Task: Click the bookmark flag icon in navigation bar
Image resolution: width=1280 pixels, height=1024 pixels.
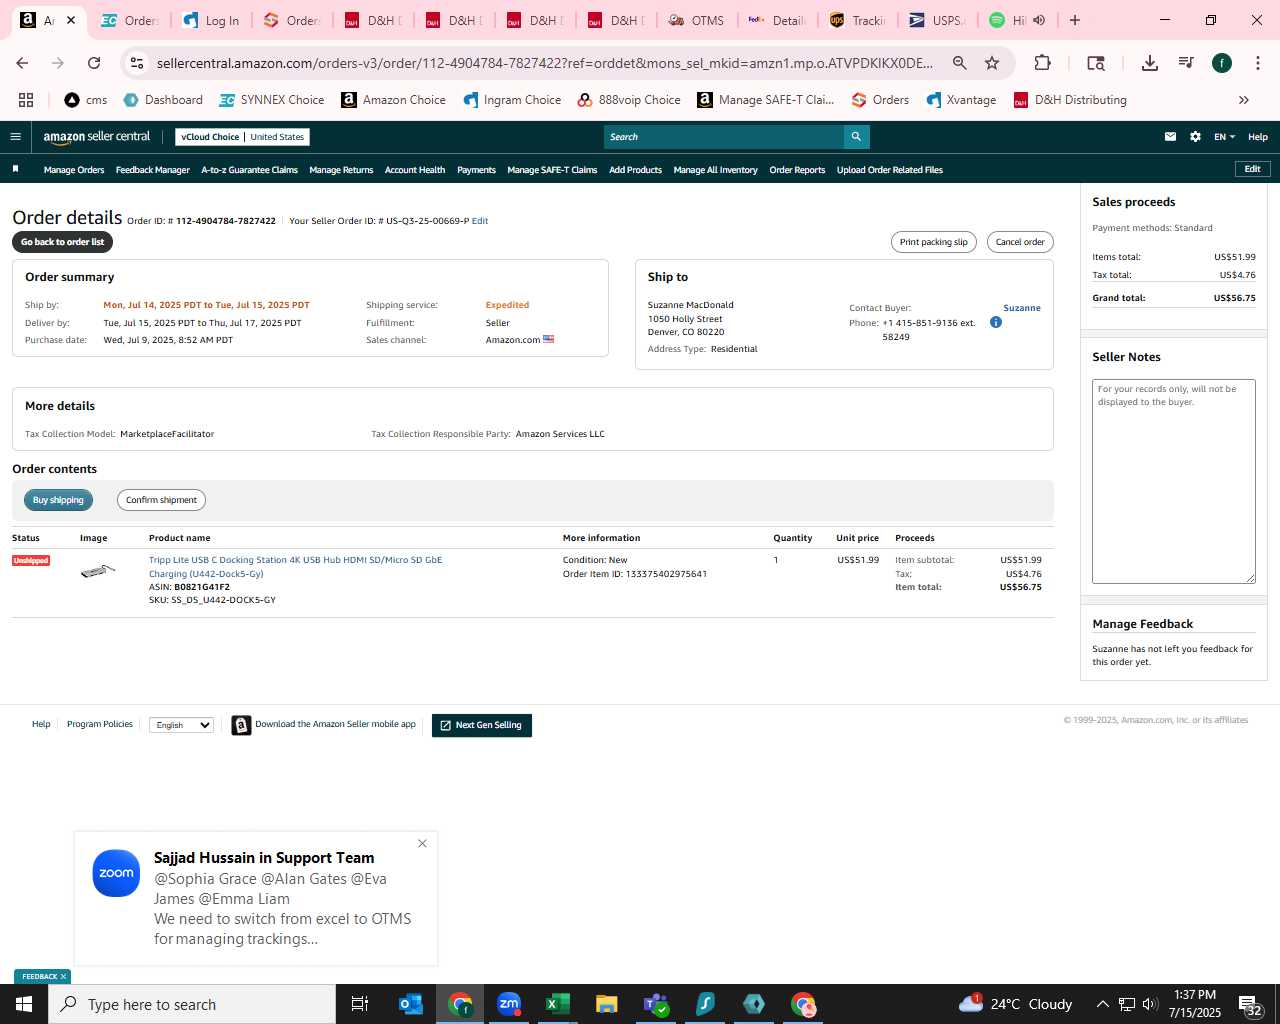Action: point(15,169)
